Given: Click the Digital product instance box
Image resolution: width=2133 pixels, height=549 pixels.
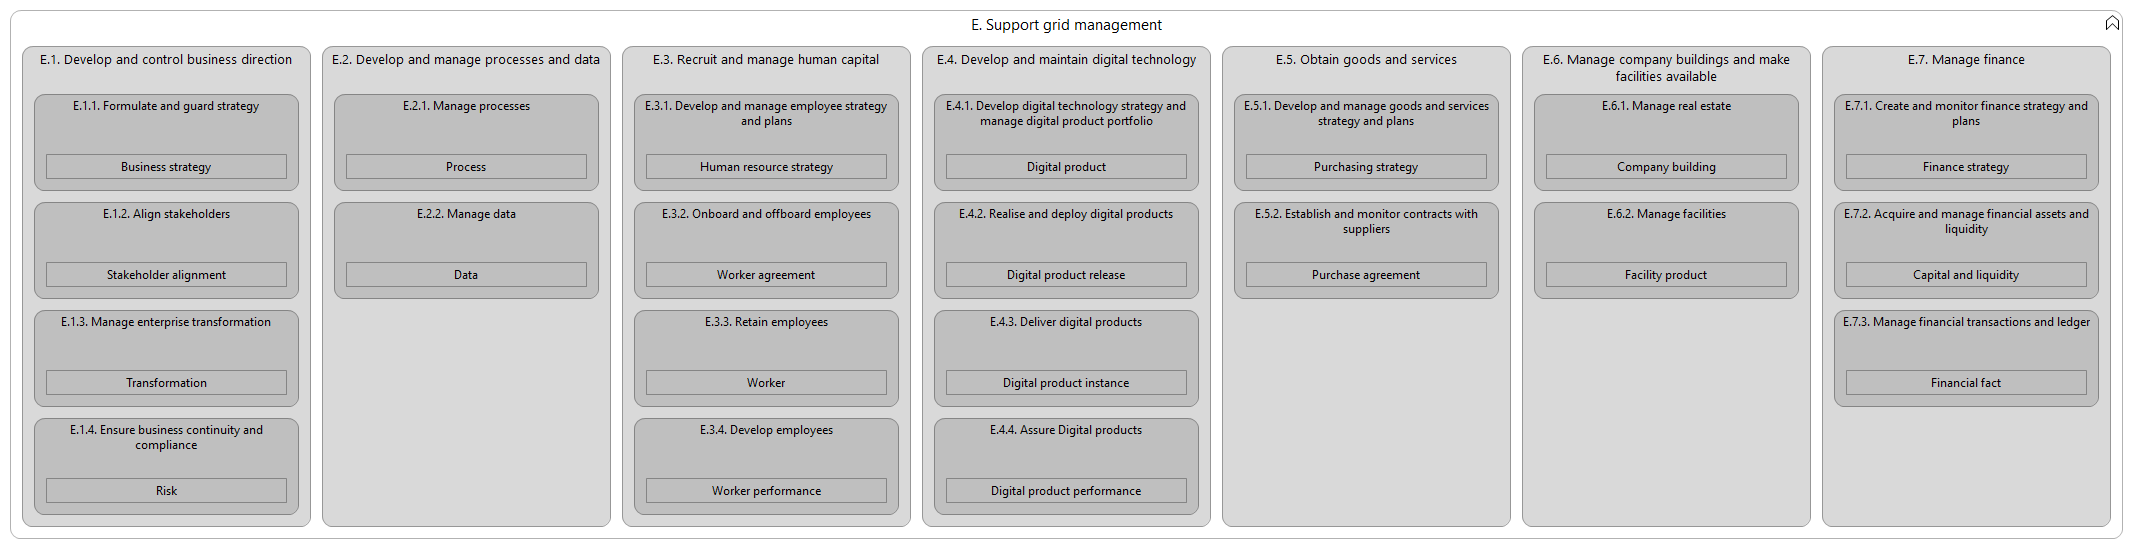Looking at the screenshot, I should [x=1066, y=383].
